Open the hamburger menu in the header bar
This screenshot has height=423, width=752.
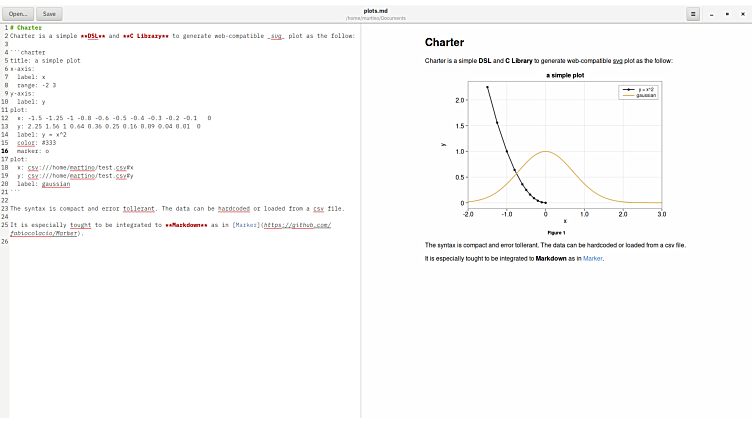coord(693,14)
